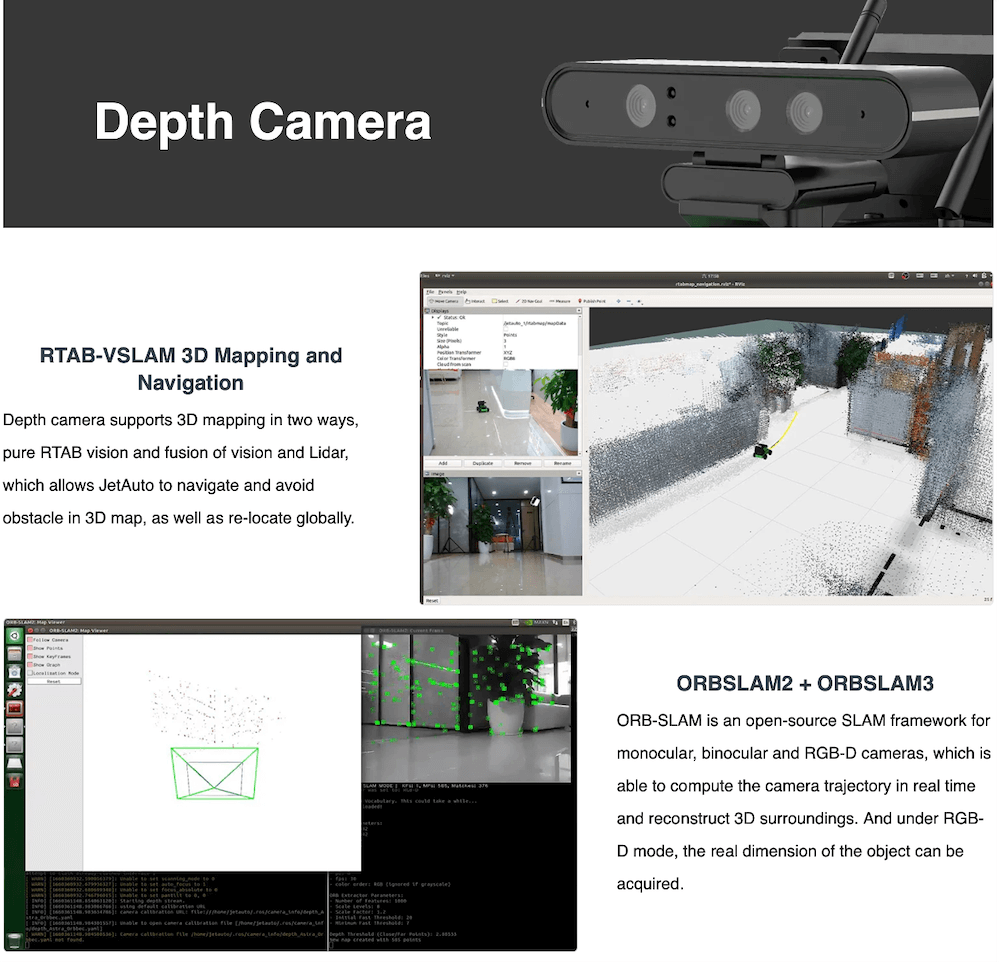Click the Duplicate display button
Image resolution: width=1000 pixels, height=964 pixels.
tap(483, 464)
